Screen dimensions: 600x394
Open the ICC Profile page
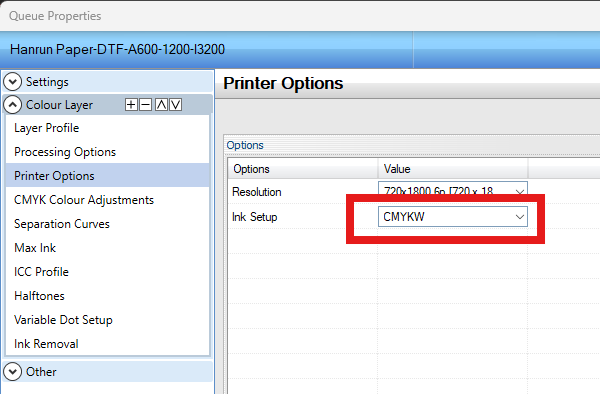pyautogui.click(x=108, y=272)
